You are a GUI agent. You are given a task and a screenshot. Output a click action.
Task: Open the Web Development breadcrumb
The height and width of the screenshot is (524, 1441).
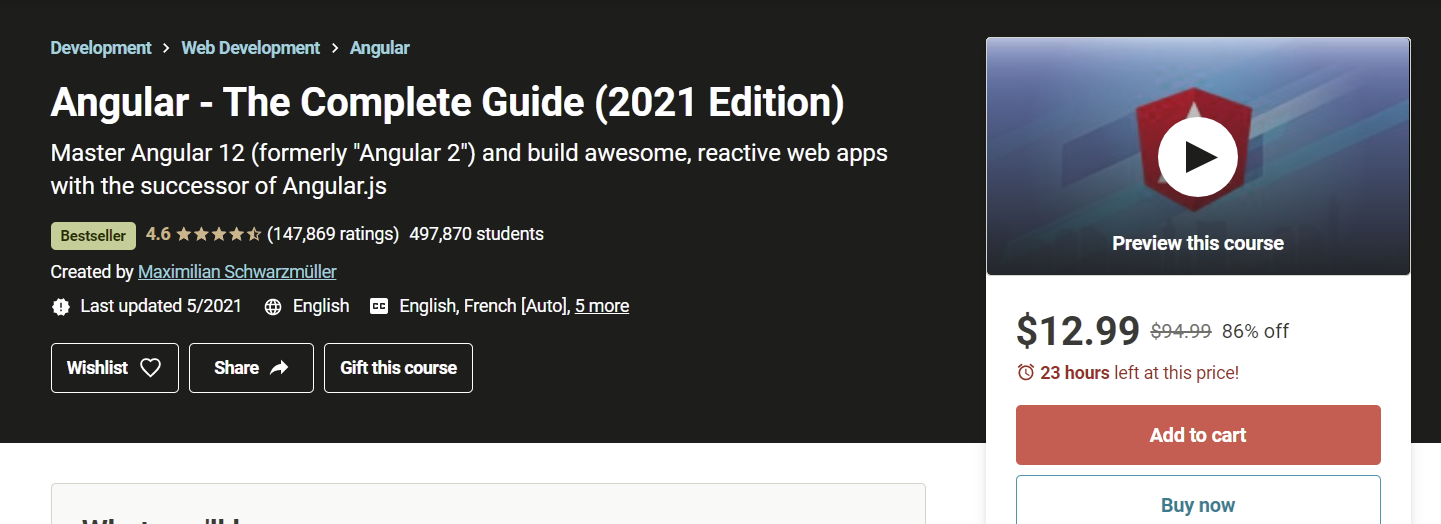(251, 48)
